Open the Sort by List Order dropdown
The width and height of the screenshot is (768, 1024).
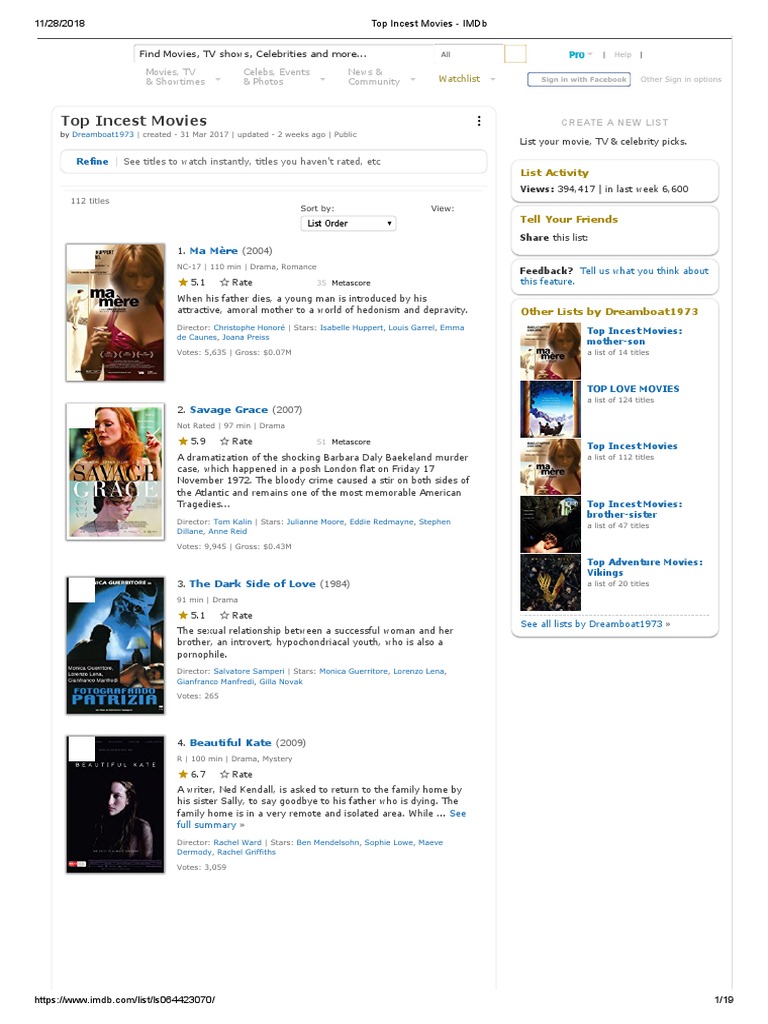point(348,223)
